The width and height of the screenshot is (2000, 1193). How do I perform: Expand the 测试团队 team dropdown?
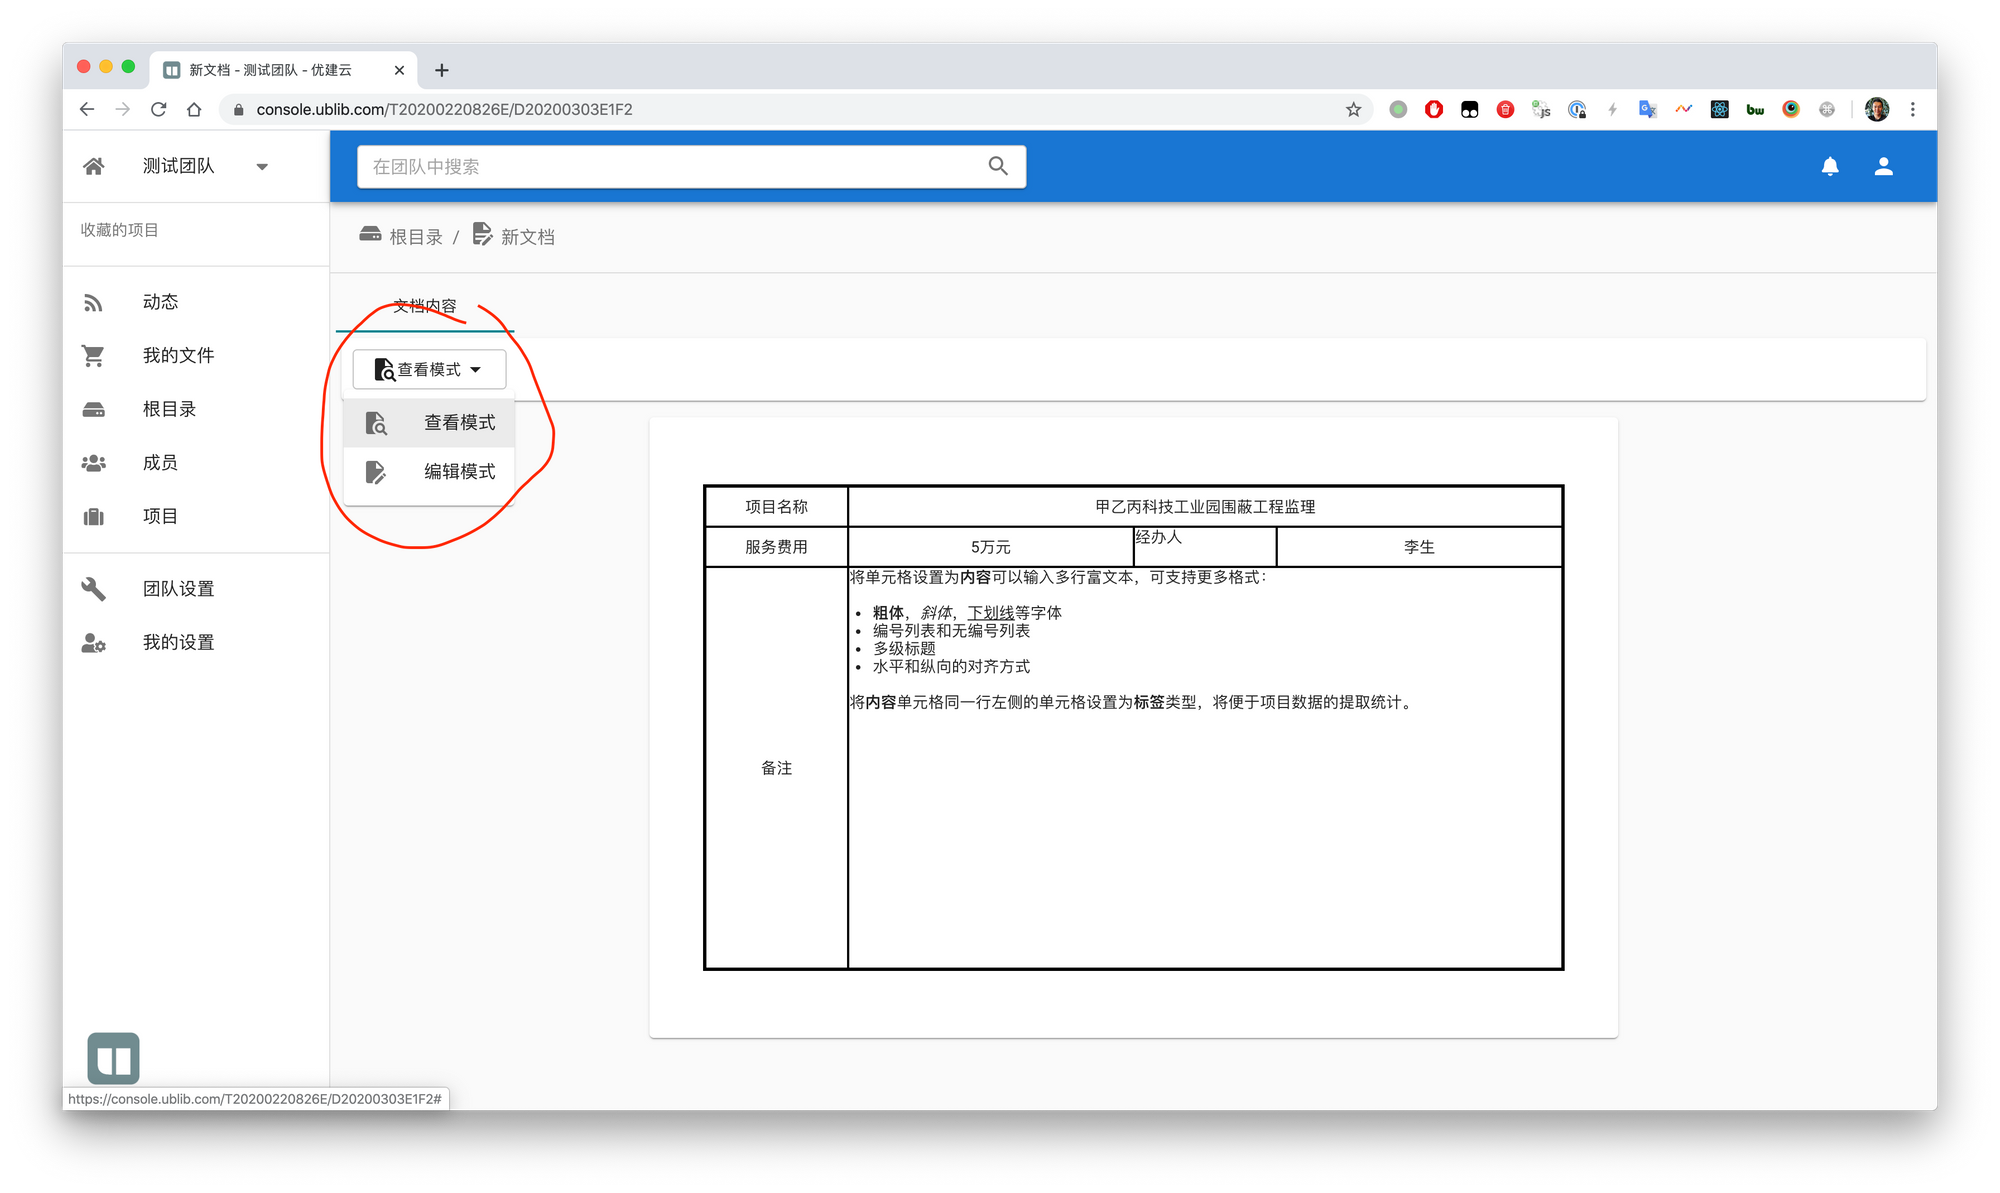coord(262,167)
